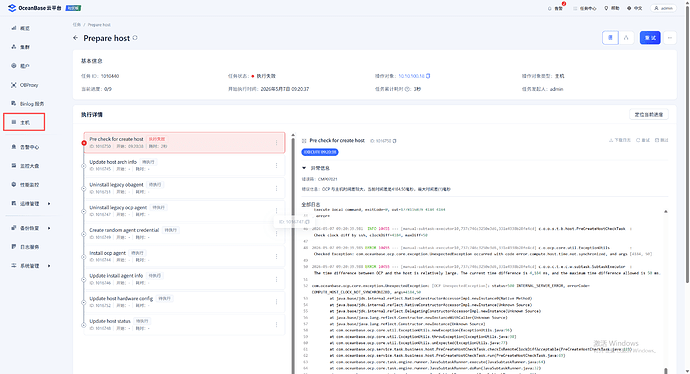Image resolution: width=690 pixels, height=374 pixels.
Task: Click the blue EXECUTE 09:20:38 tag
Action: pos(320,152)
